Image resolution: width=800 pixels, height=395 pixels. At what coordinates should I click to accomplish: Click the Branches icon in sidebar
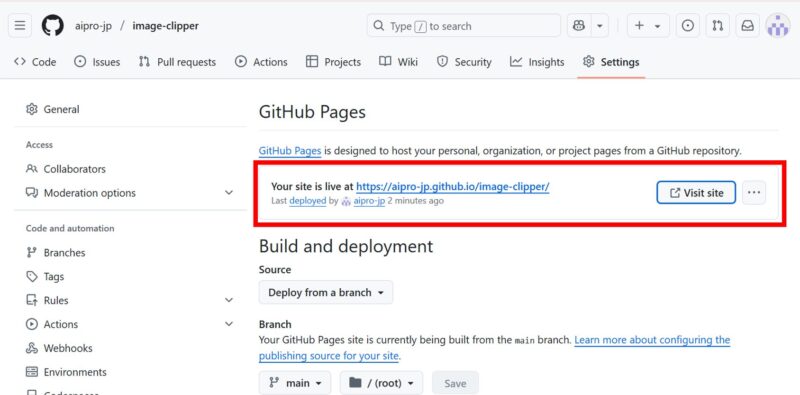pyautogui.click(x=32, y=253)
